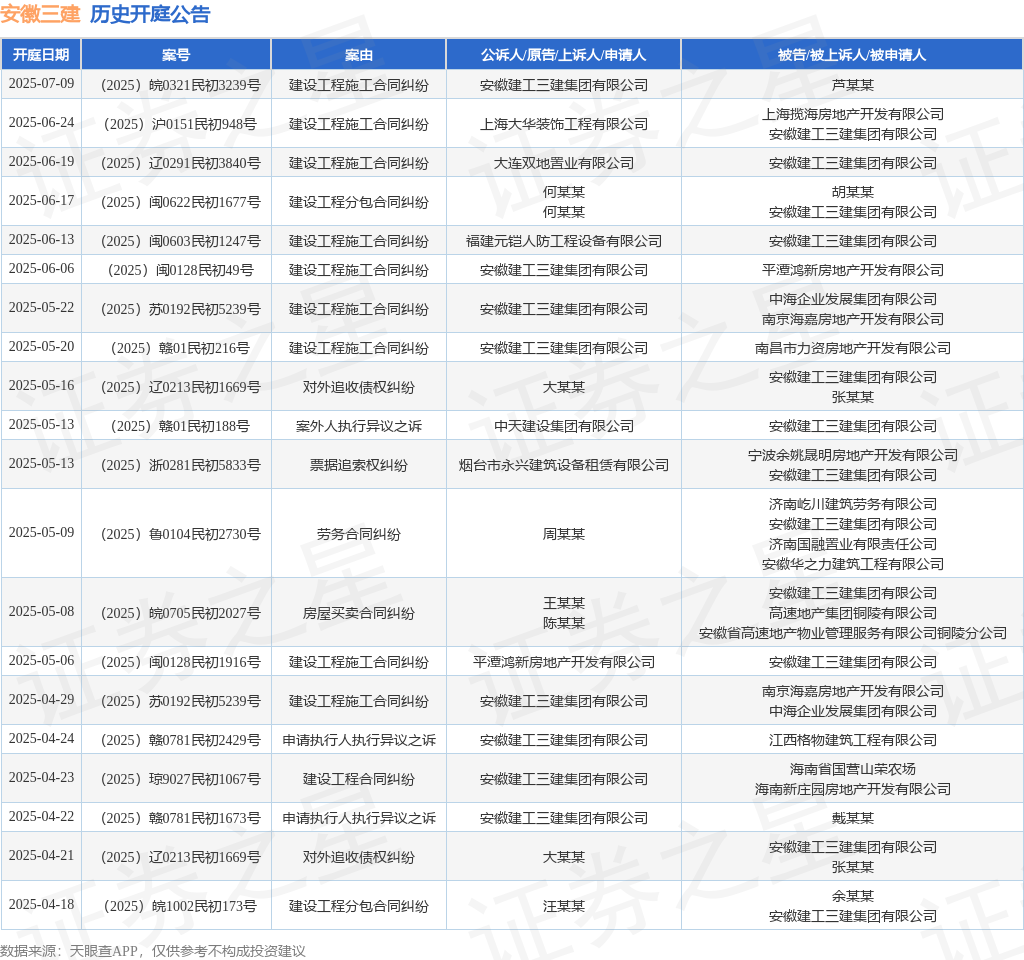
Task: Click defendant 戴某某
Action: 852,818
